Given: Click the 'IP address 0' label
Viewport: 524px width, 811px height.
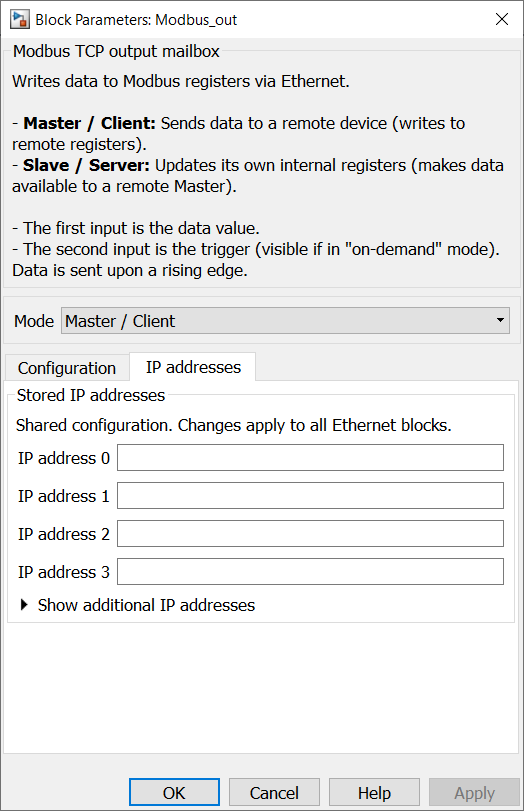Looking at the screenshot, I should click(64, 458).
